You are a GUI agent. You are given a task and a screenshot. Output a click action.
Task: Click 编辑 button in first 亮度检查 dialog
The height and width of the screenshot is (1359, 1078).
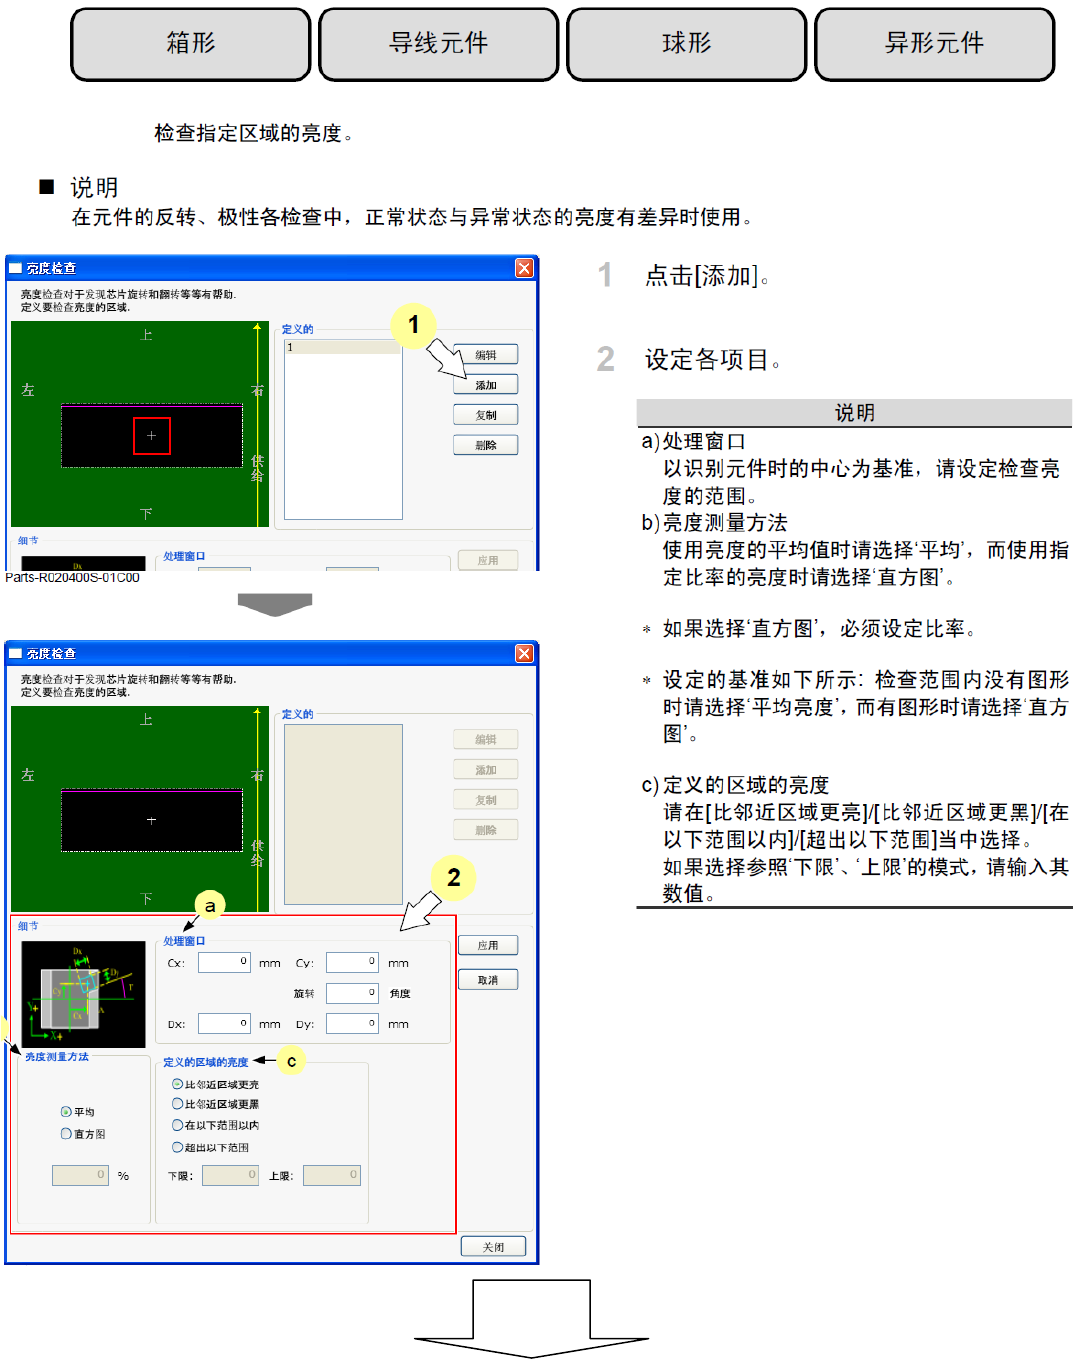tap(486, 355)
